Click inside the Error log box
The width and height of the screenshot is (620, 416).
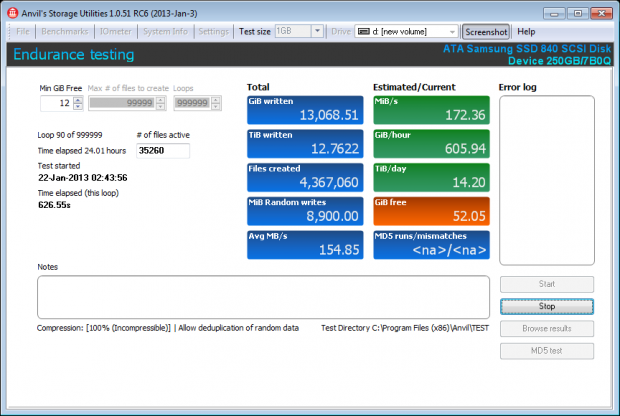[547, 180]
